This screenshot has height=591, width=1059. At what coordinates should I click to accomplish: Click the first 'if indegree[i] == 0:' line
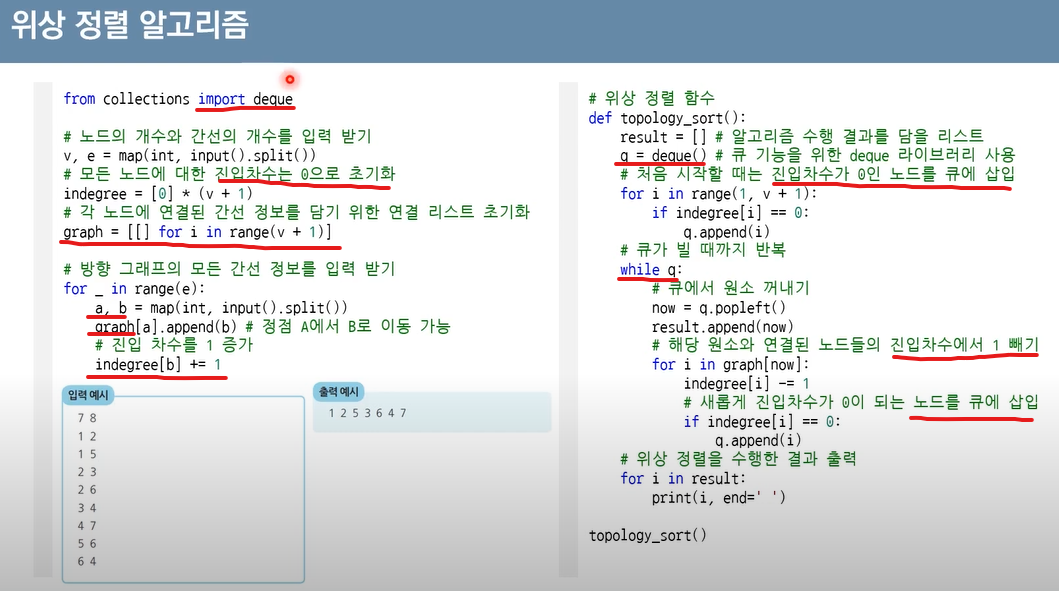[x=730, y=213]
